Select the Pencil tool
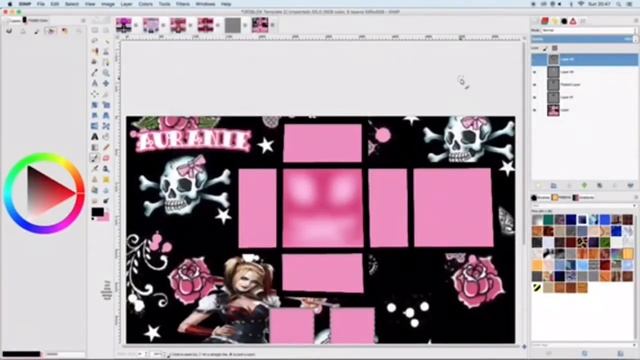The height and width of the screenshot is (360, 640). (106, 147)
